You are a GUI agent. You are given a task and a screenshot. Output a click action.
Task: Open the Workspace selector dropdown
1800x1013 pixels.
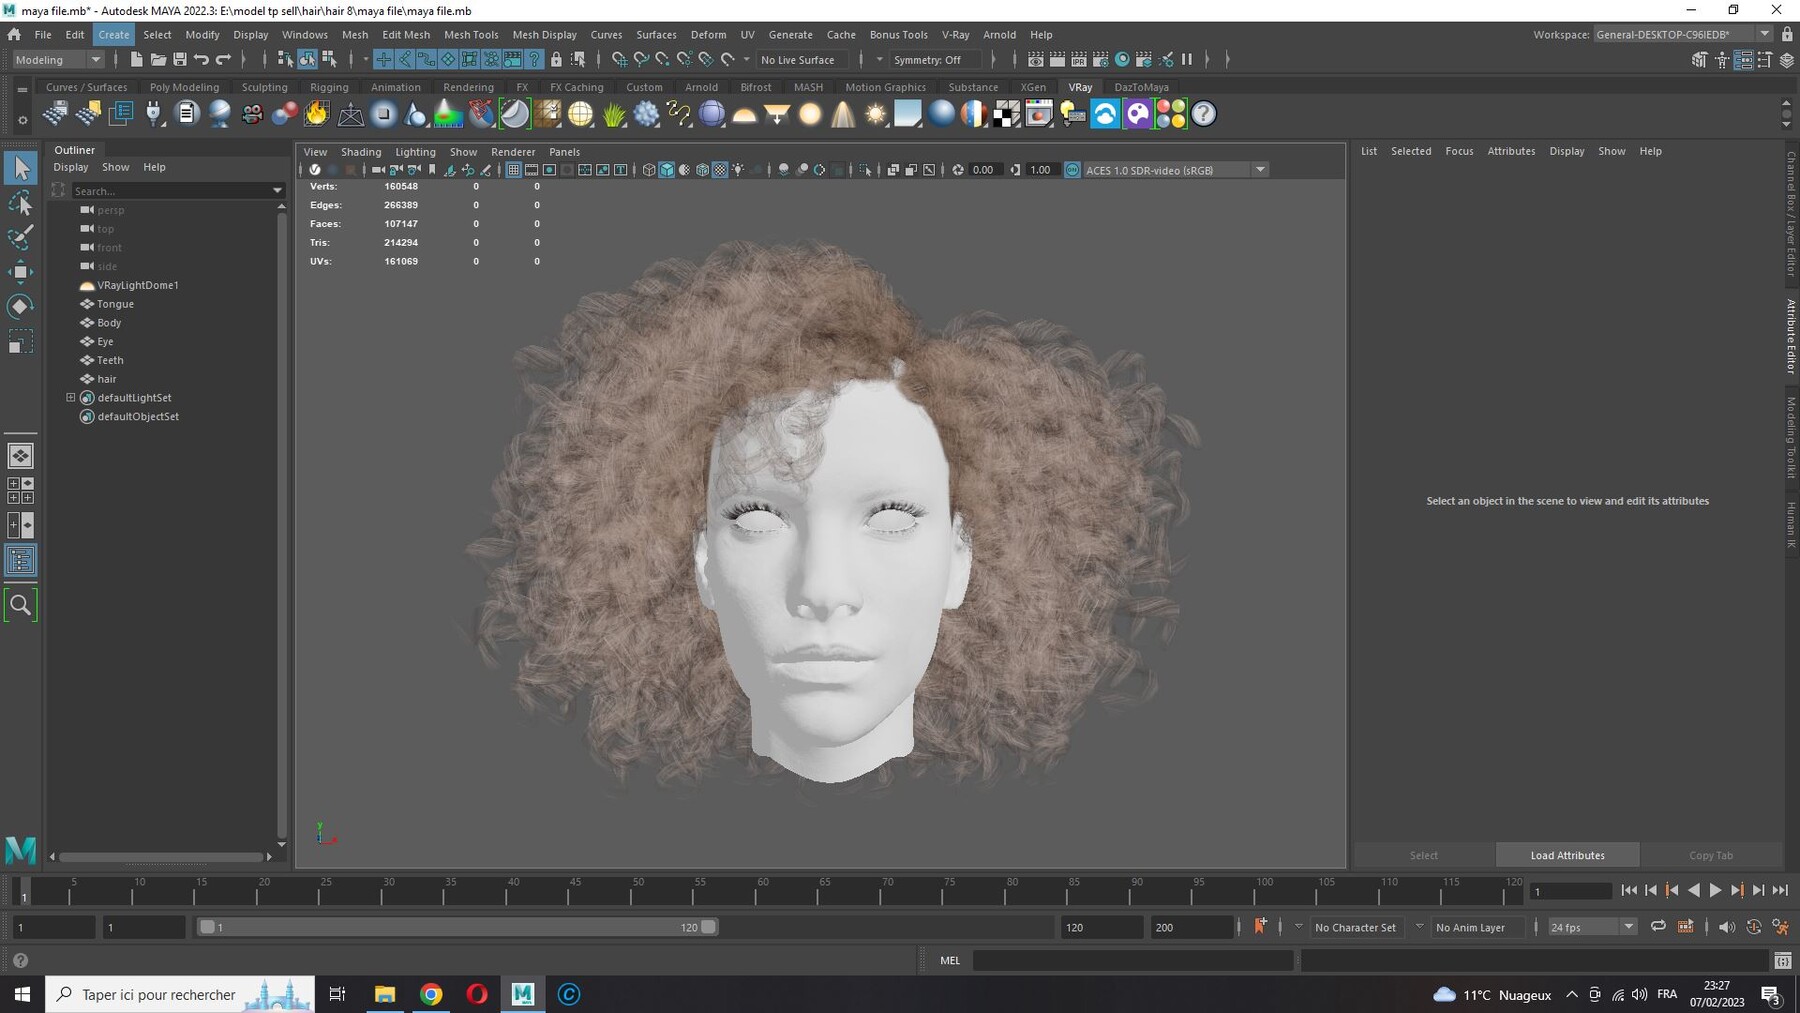point(1682,34)
